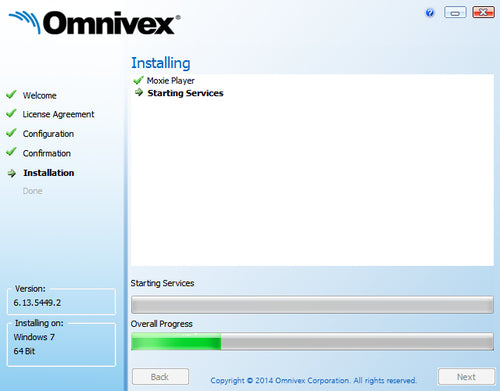Click the Overall Progress label

tap(162, 324)
